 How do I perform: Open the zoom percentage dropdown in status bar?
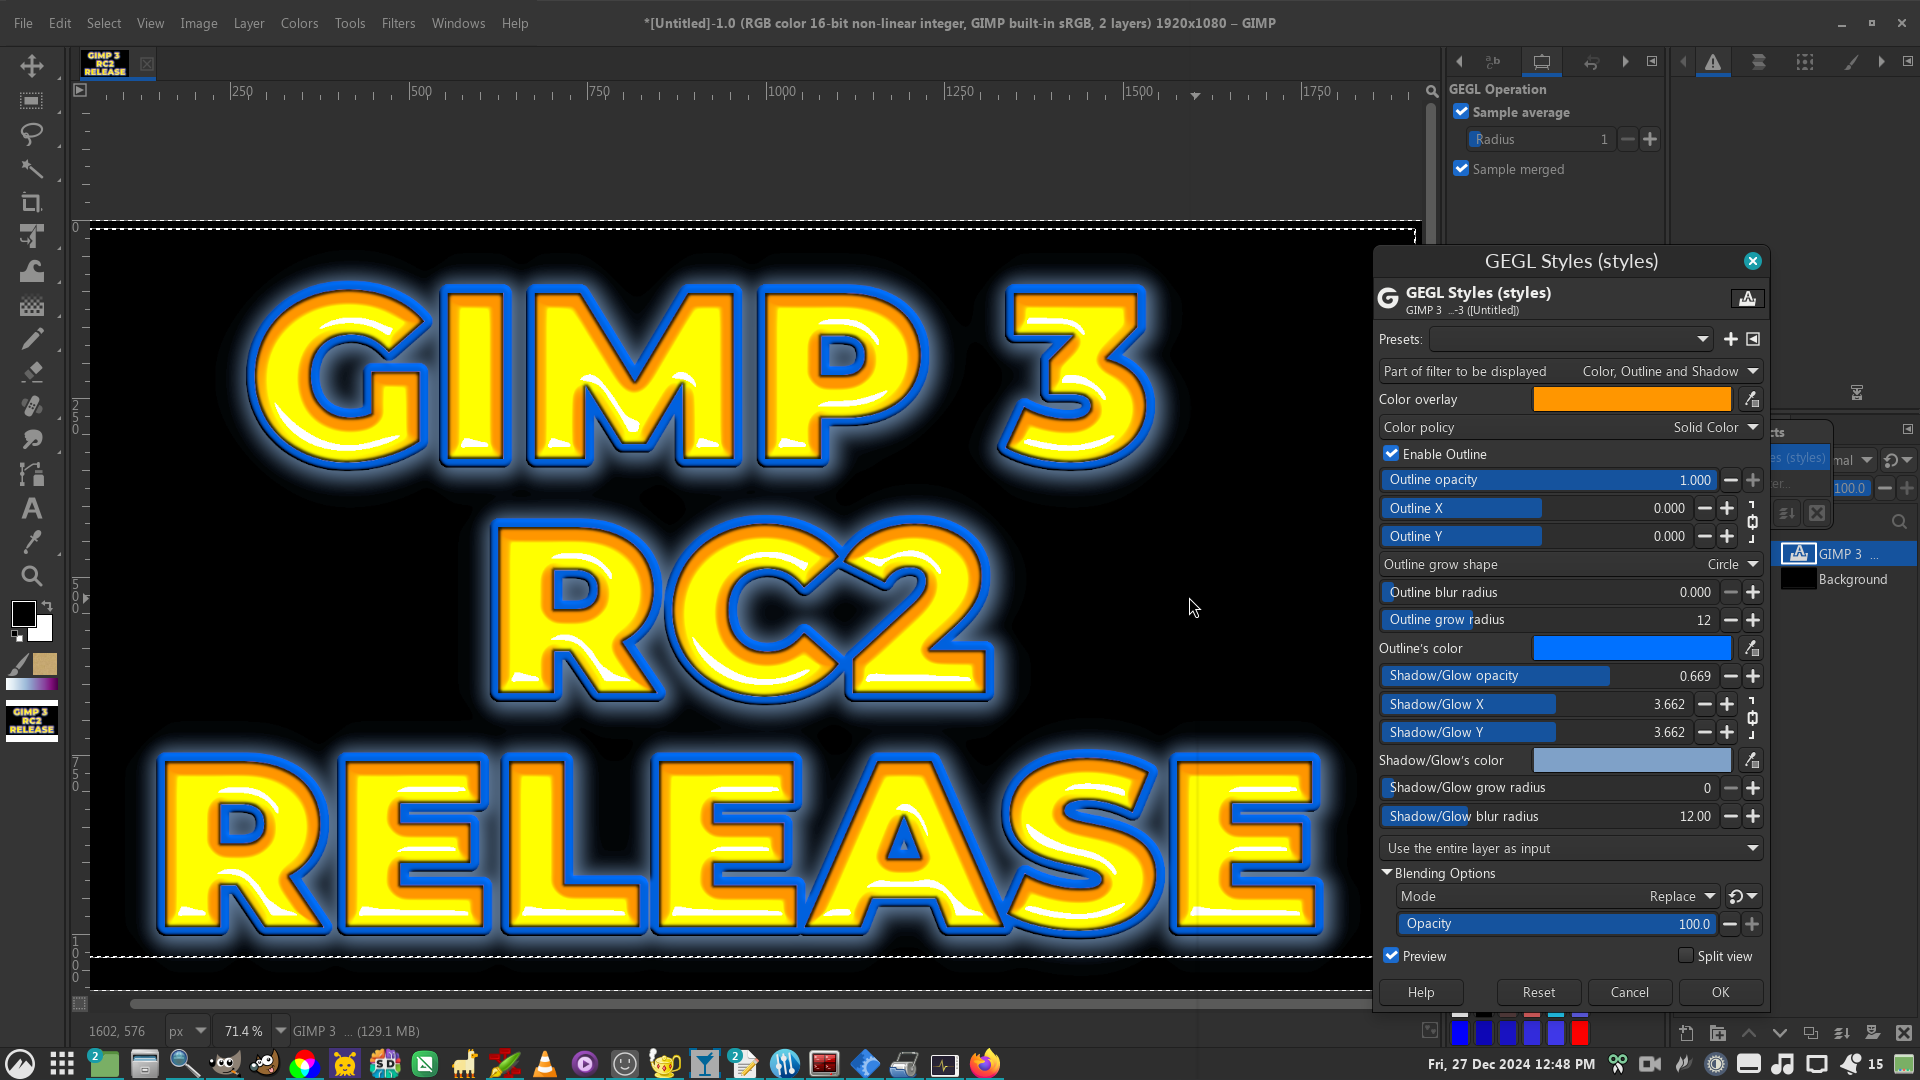pyautogui.click(x=281, y=1031)
